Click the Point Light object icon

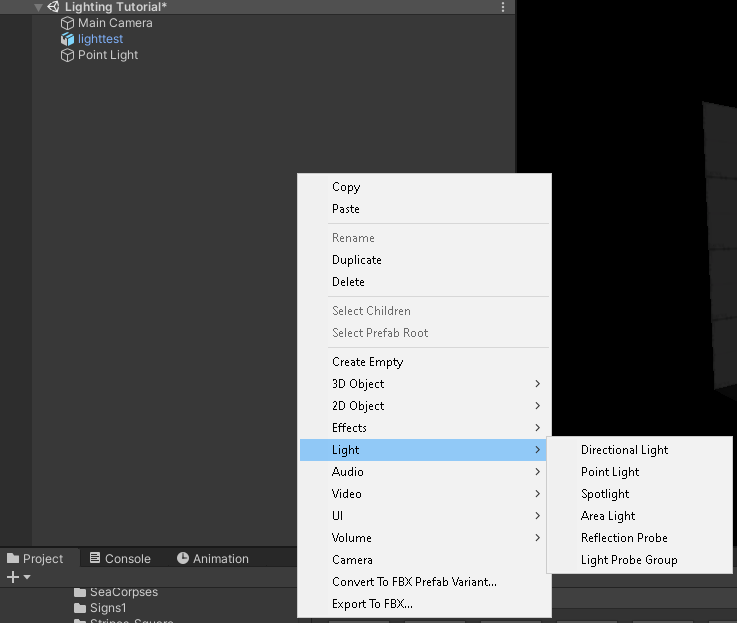click(67, 55)
